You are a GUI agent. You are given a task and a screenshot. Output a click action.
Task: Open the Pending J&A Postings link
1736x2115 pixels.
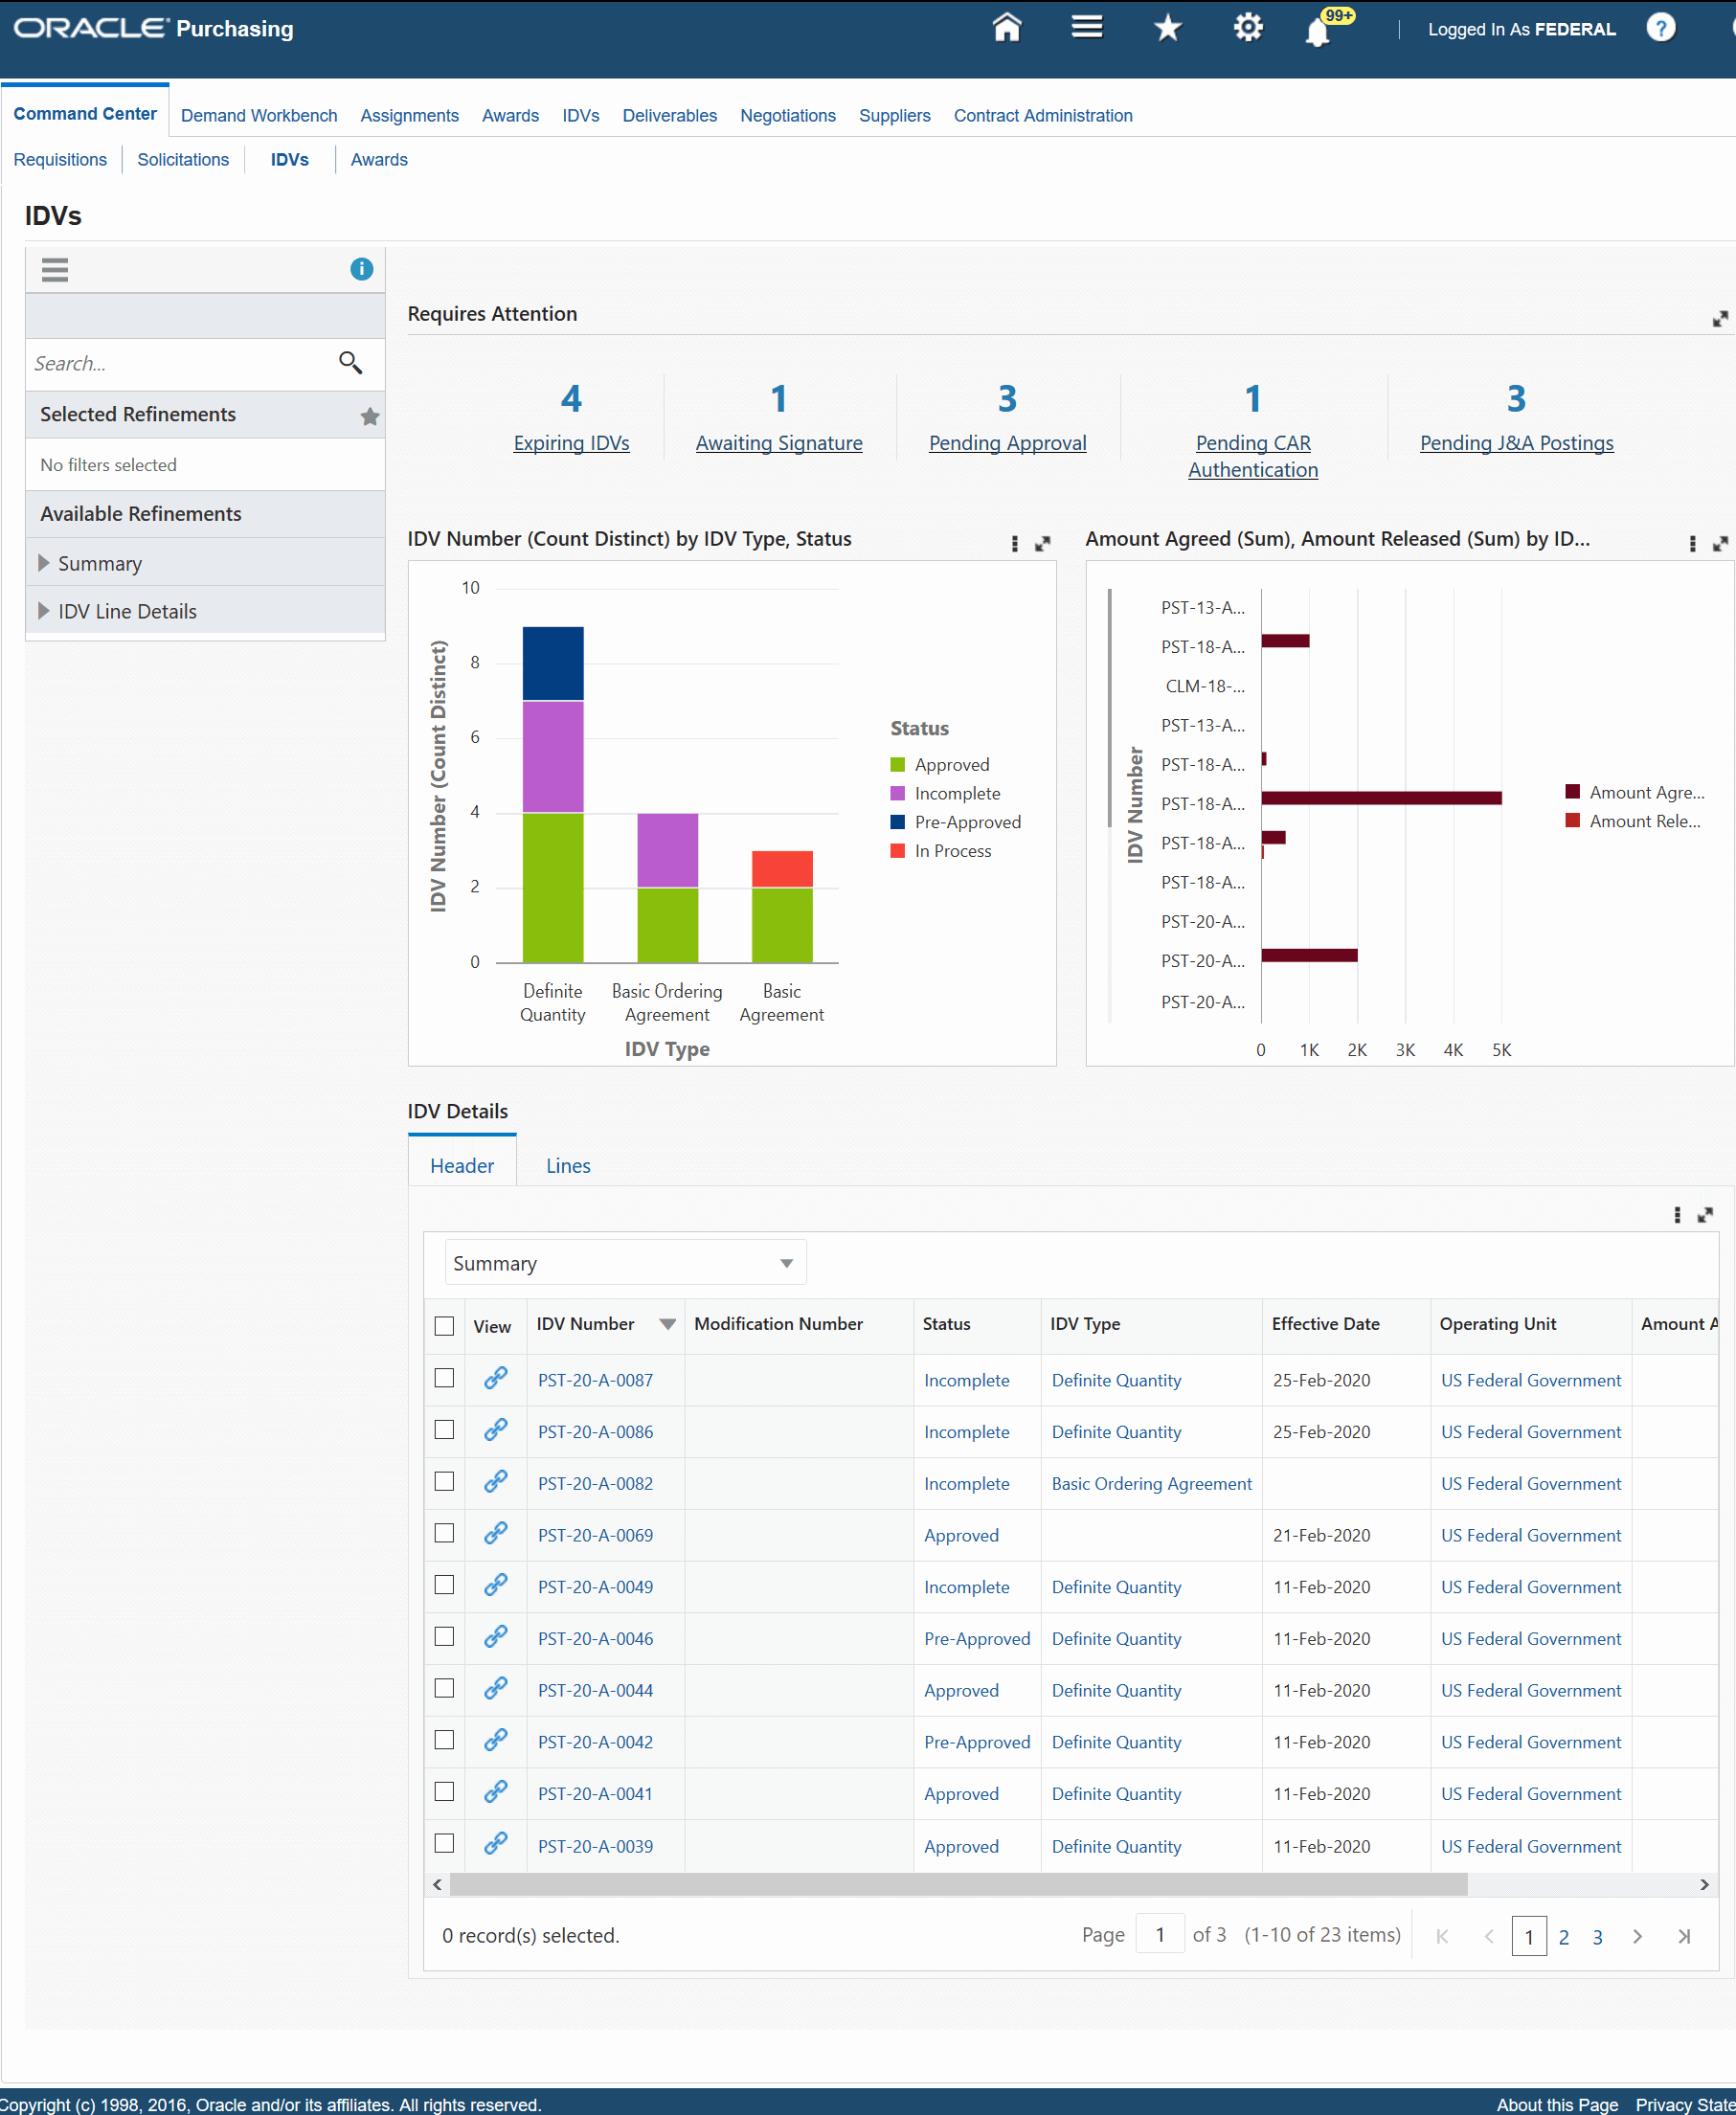pos(1516,443)
